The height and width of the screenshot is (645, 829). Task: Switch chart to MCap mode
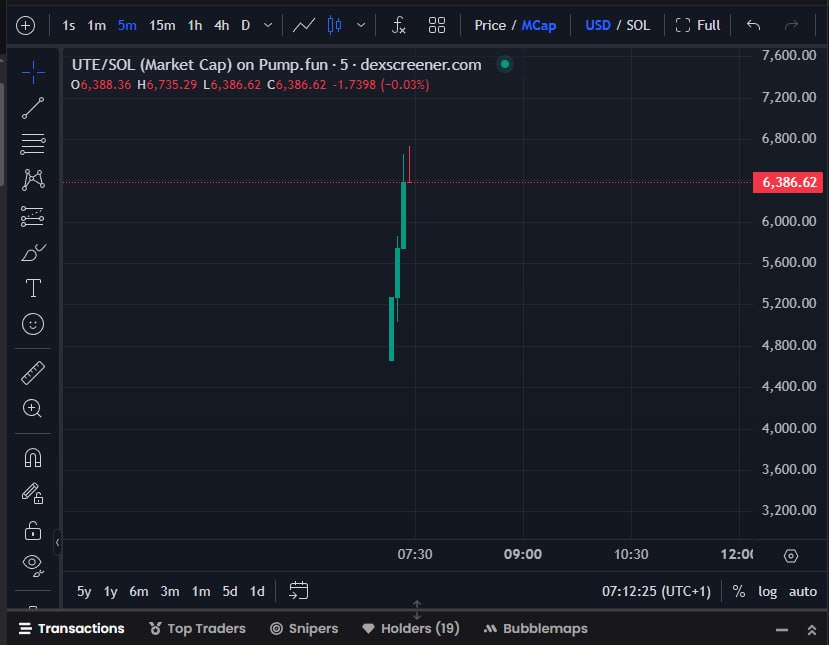point(539,25)
